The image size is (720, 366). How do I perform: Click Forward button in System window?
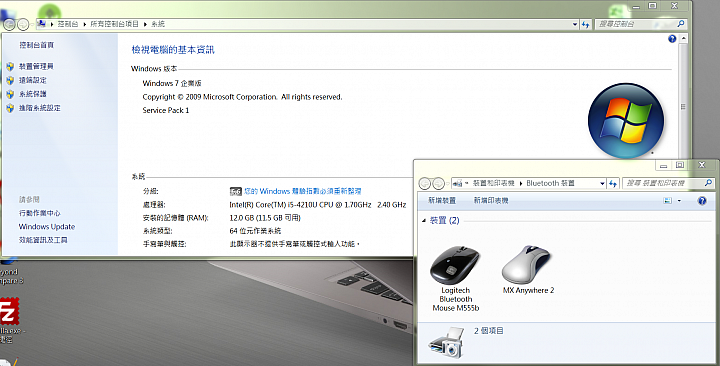[x=22, y=24]
